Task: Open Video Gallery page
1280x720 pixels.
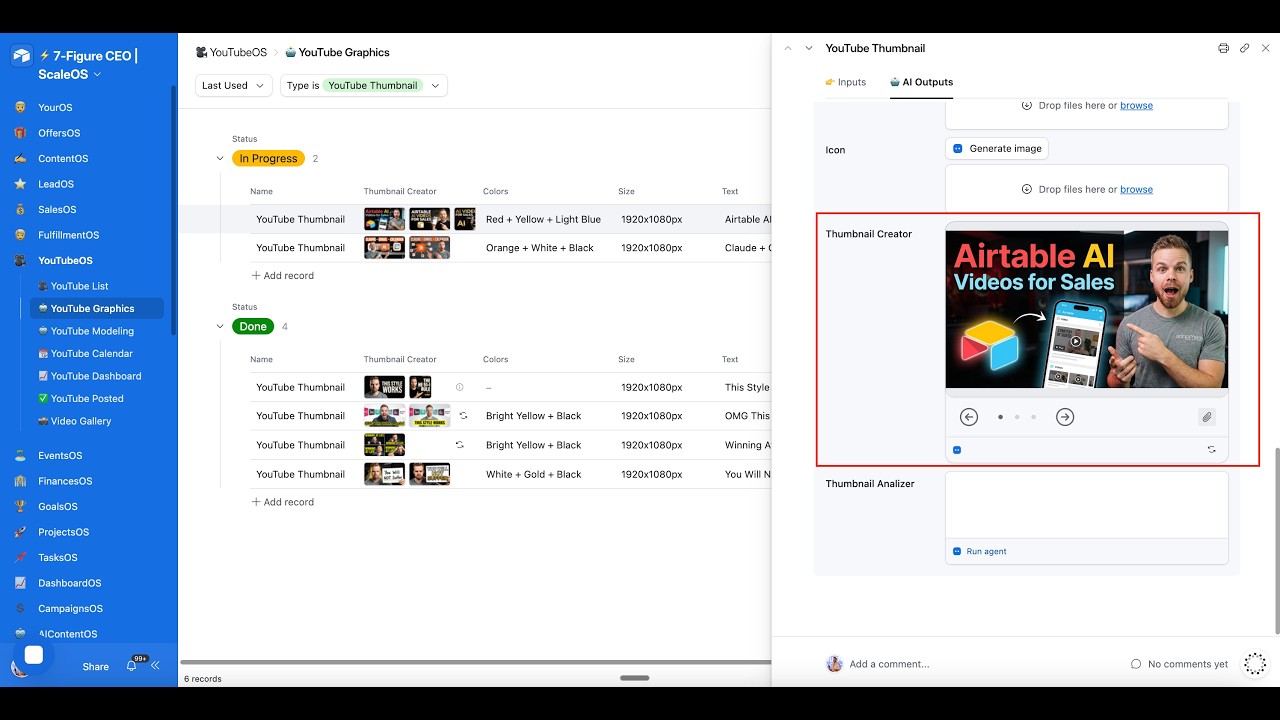Action: click(81, 421)
